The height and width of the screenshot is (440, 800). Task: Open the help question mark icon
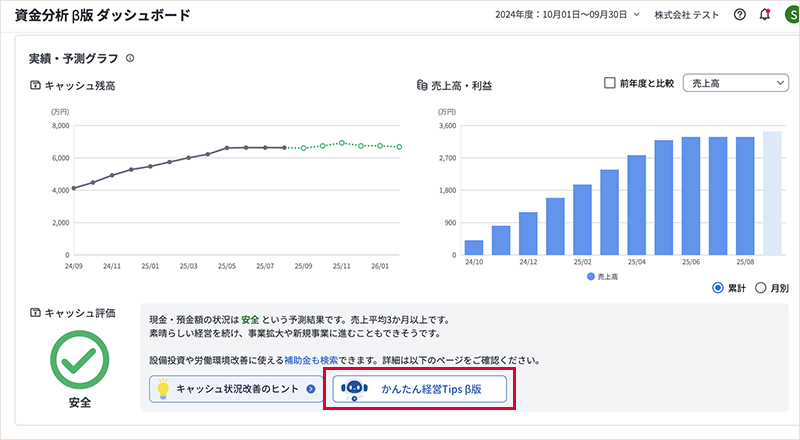point(740,16)
